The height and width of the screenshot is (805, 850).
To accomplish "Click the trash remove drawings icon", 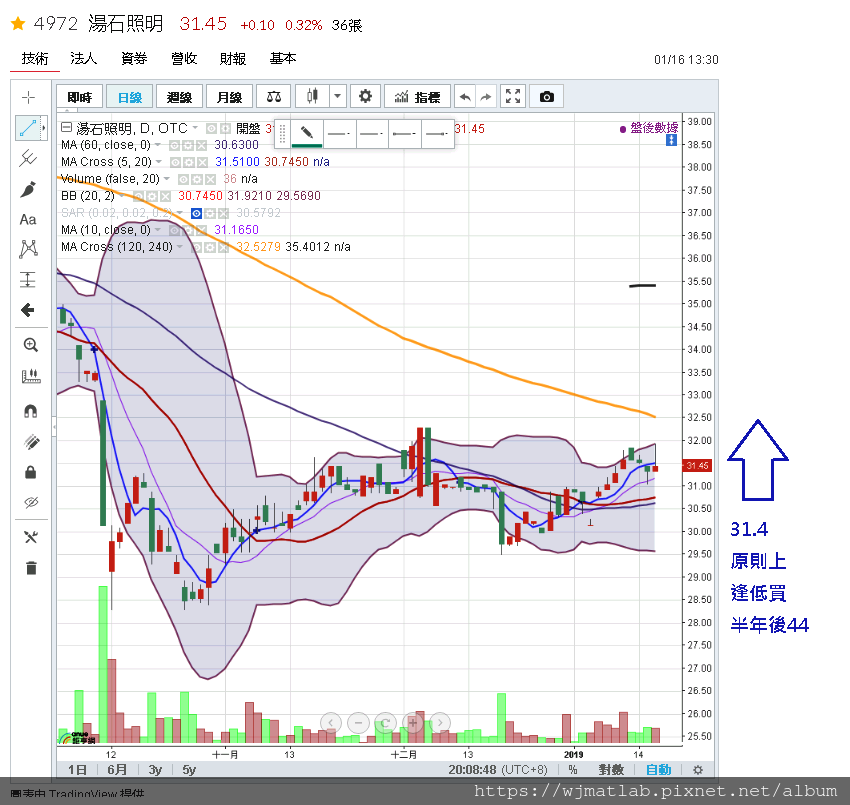I will [31, 568].
